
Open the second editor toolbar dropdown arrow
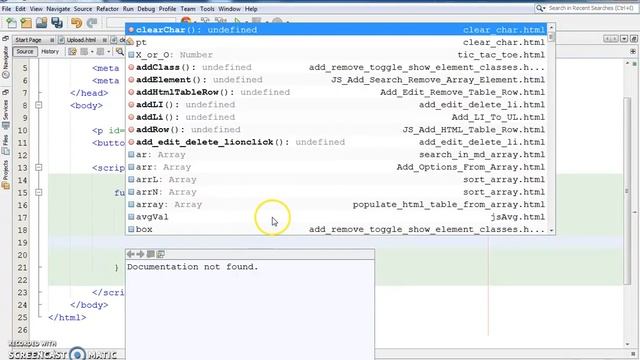click(109, 51)
